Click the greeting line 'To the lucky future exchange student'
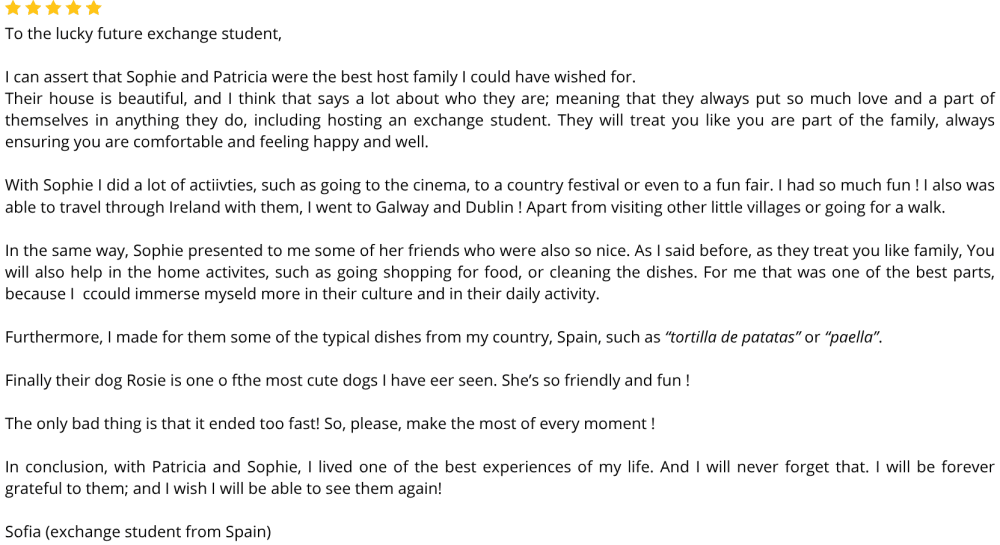1000x545 pixels. (x=143, y=34)
